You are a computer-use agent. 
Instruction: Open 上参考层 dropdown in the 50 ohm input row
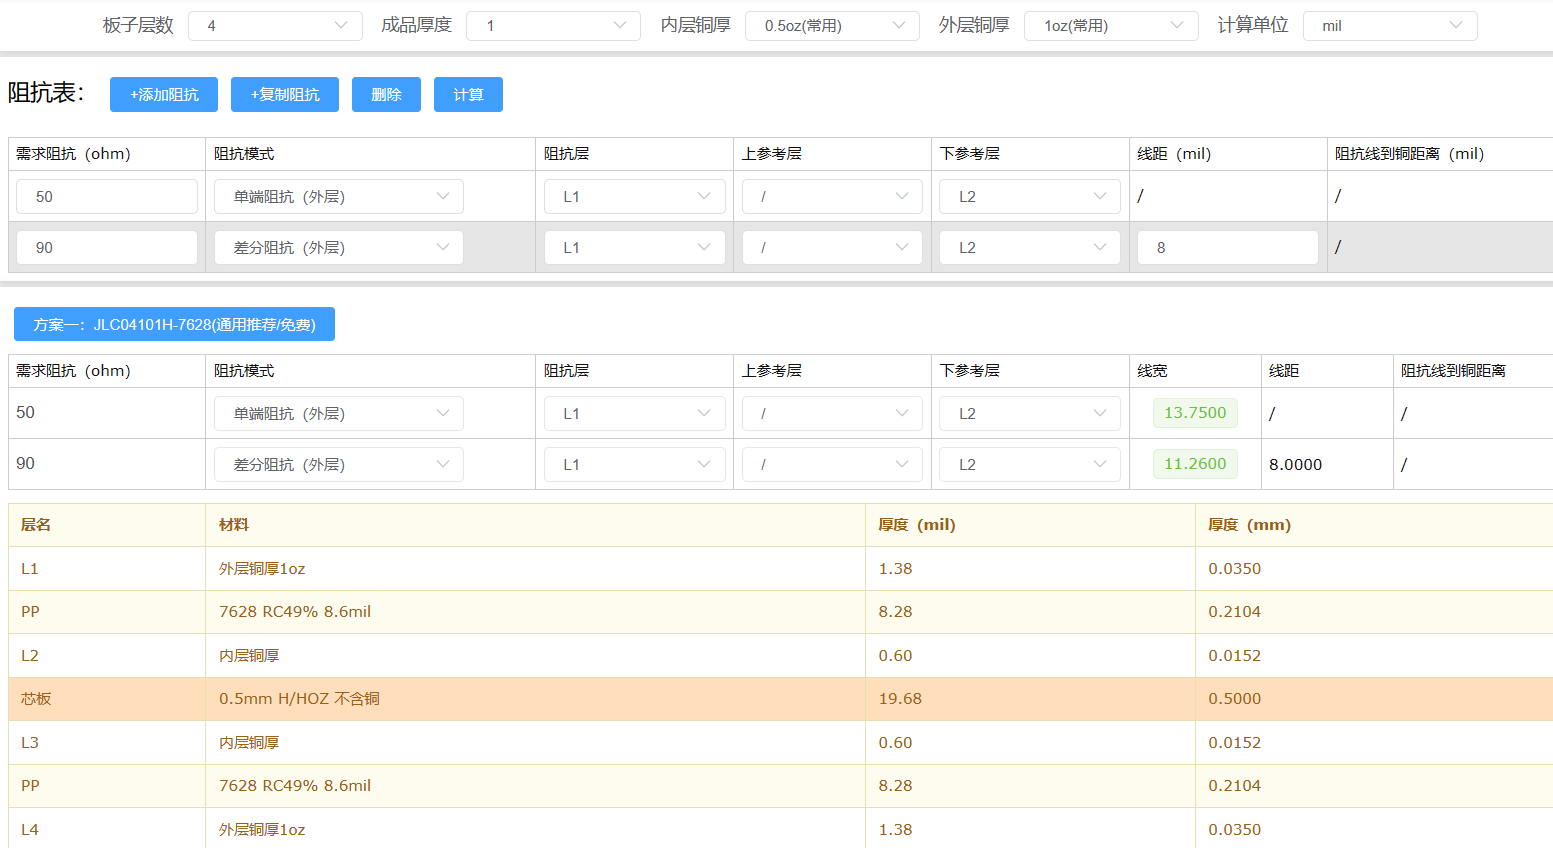pos(833,196)
